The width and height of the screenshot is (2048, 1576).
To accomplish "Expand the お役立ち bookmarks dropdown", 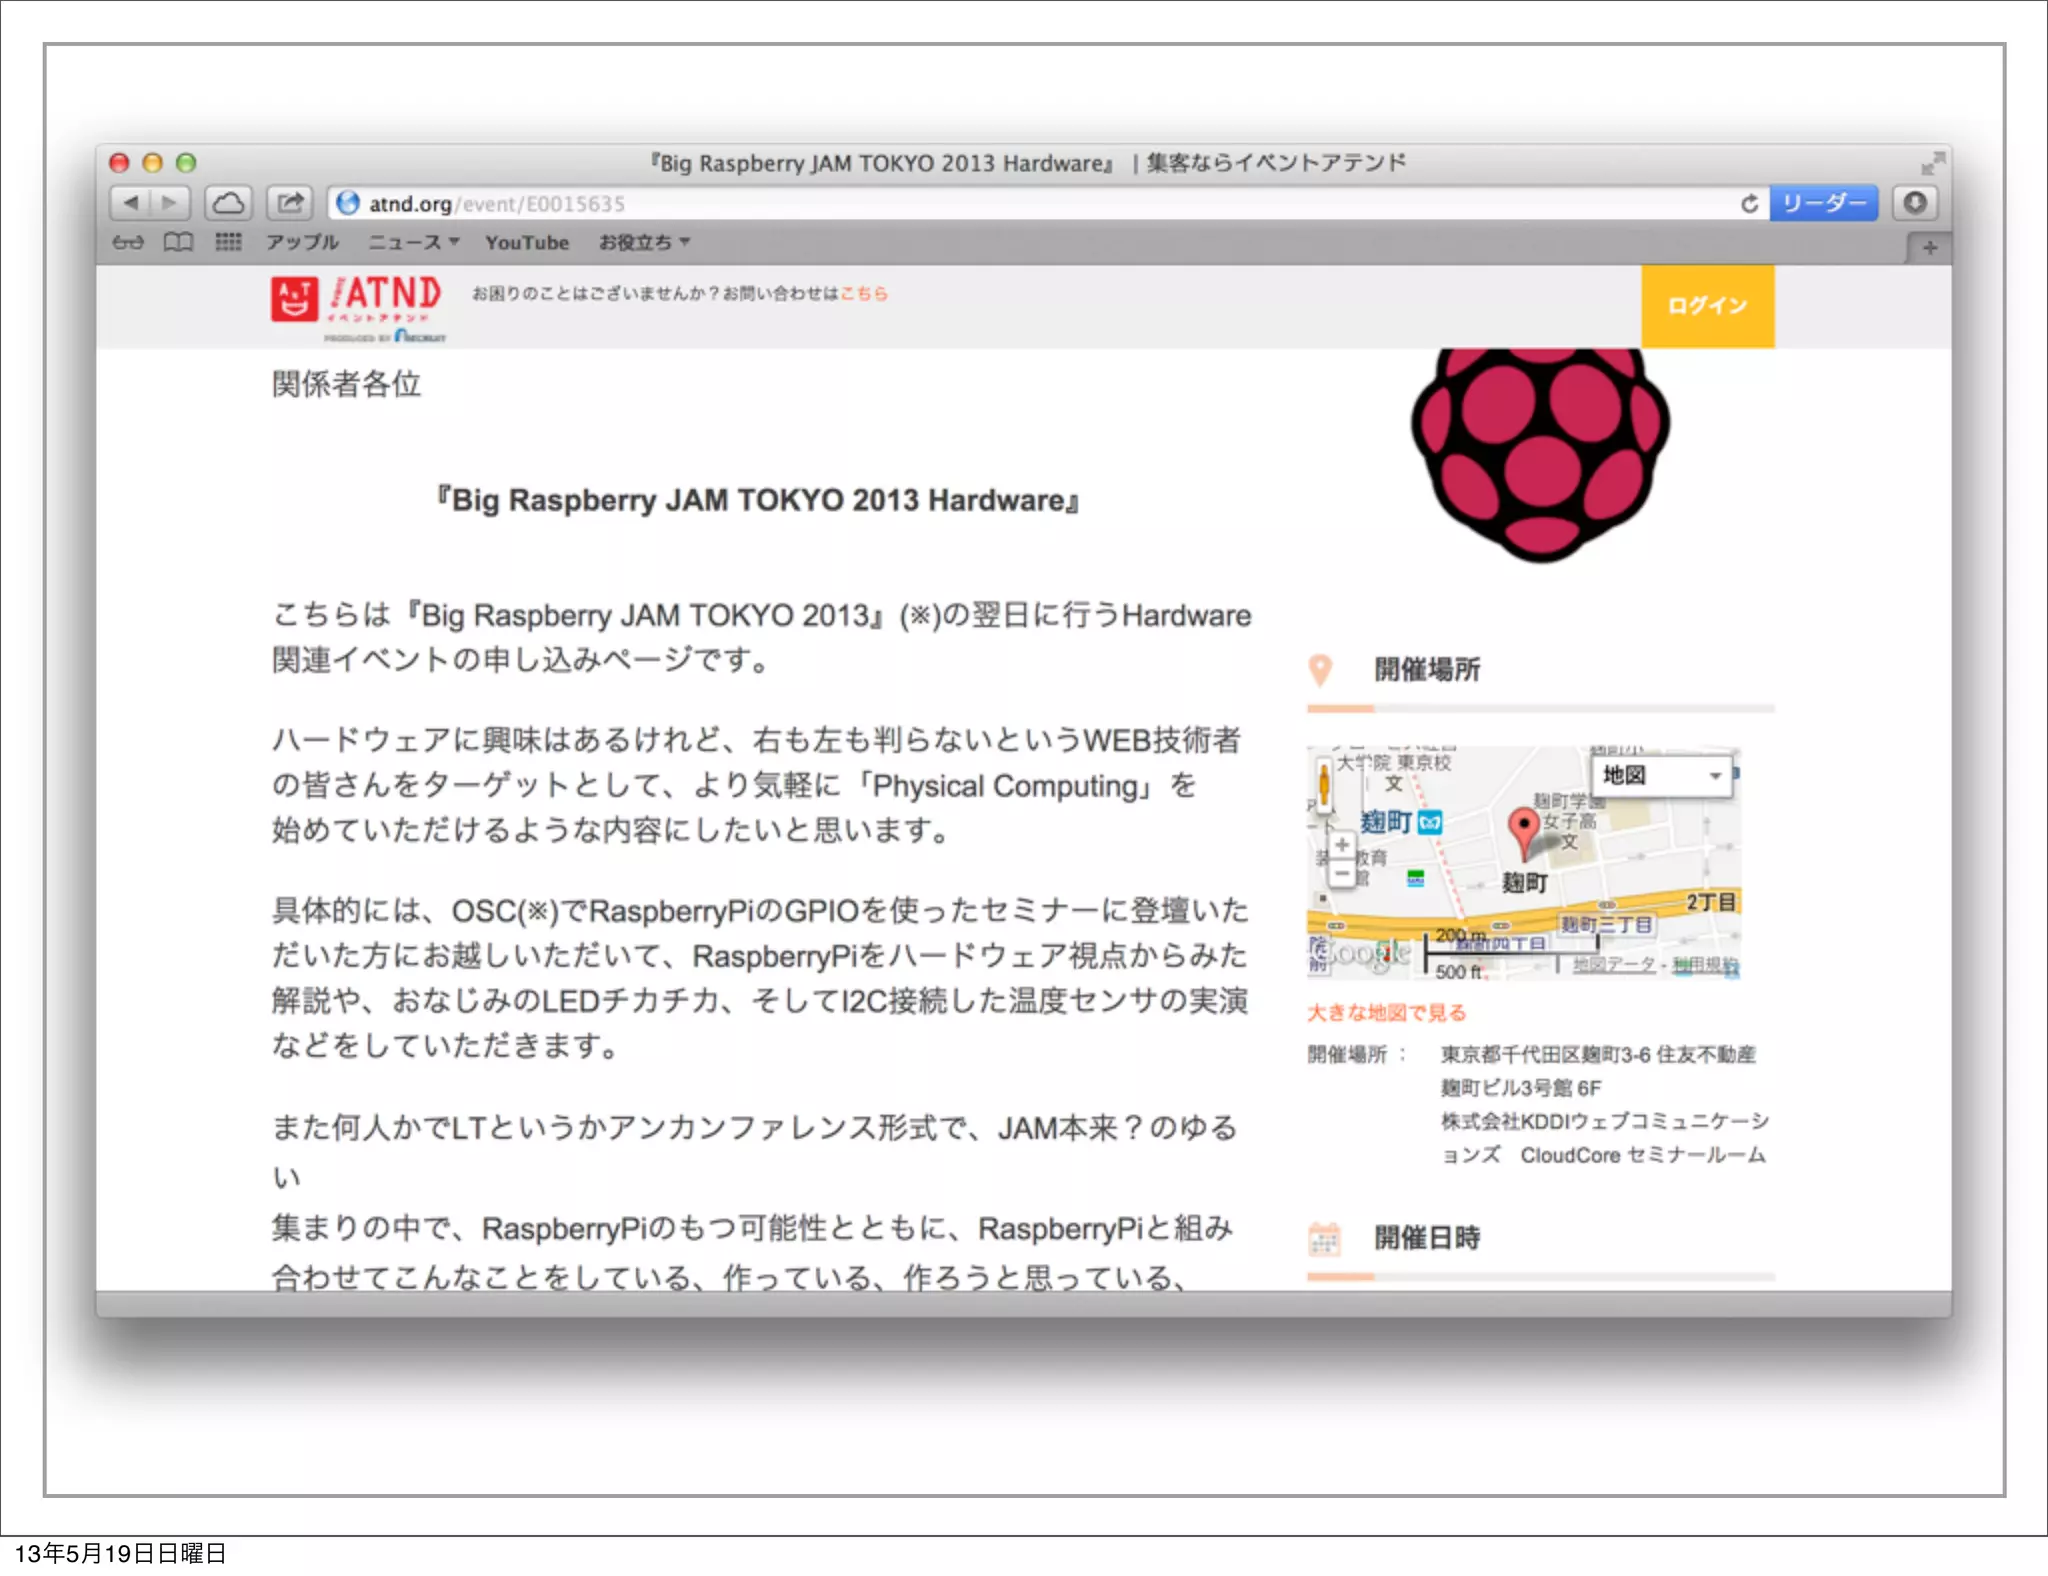I will point(644,242).
